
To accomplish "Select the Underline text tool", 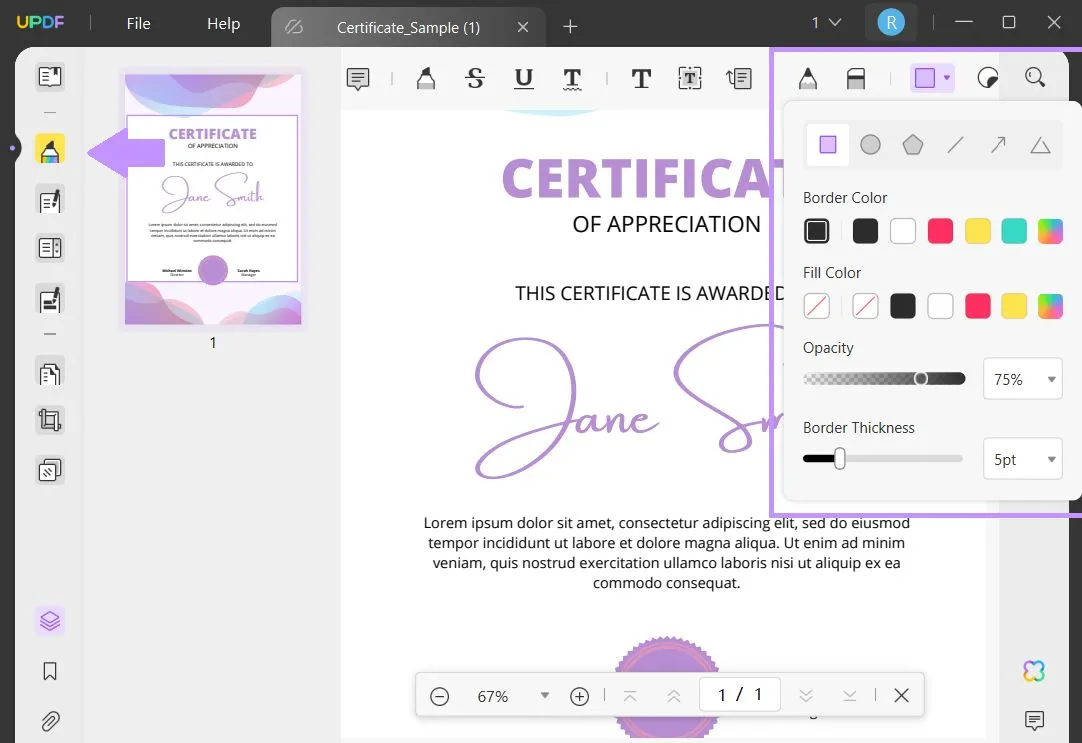I will [x=523, y=77].
